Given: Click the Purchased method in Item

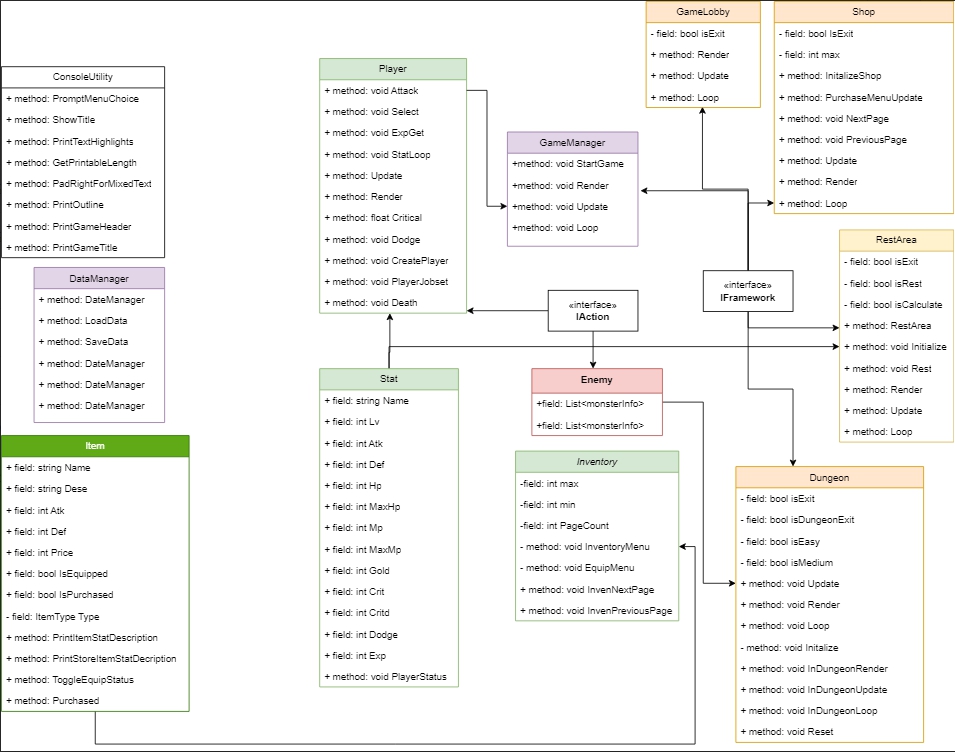Looking at the screenshot, I should (95, 701).
